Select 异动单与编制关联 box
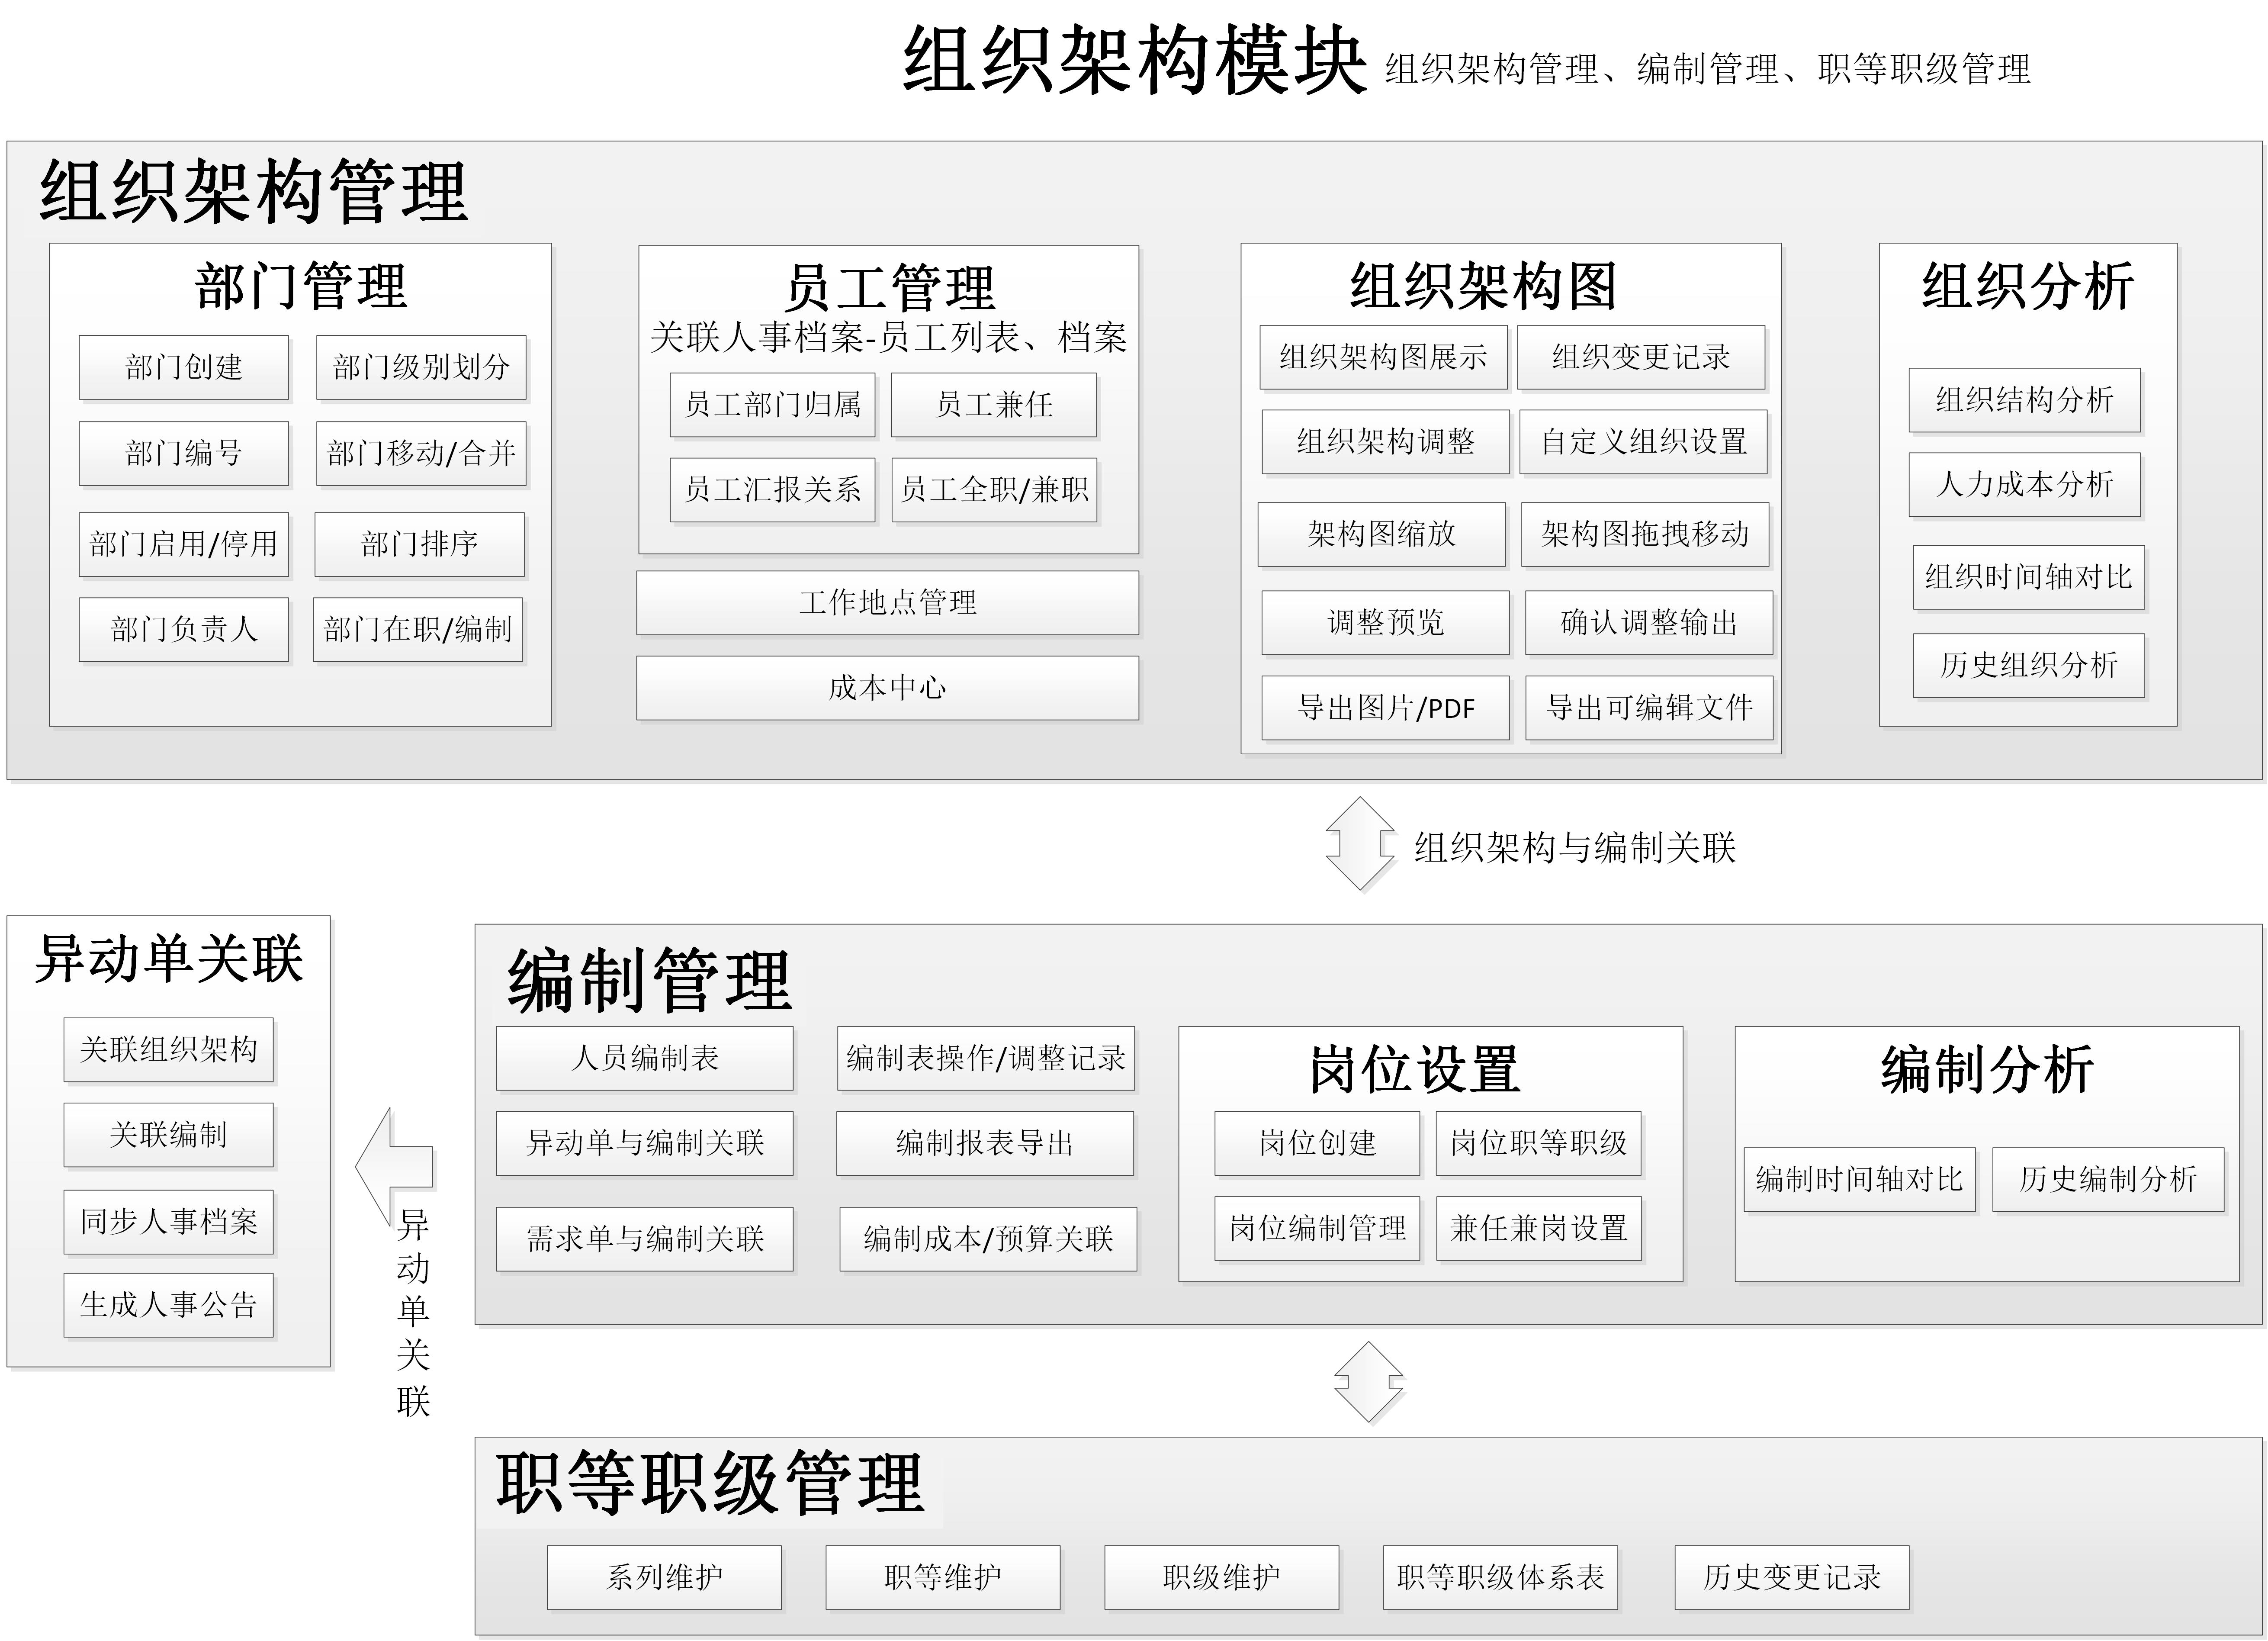 [645, 1143]
